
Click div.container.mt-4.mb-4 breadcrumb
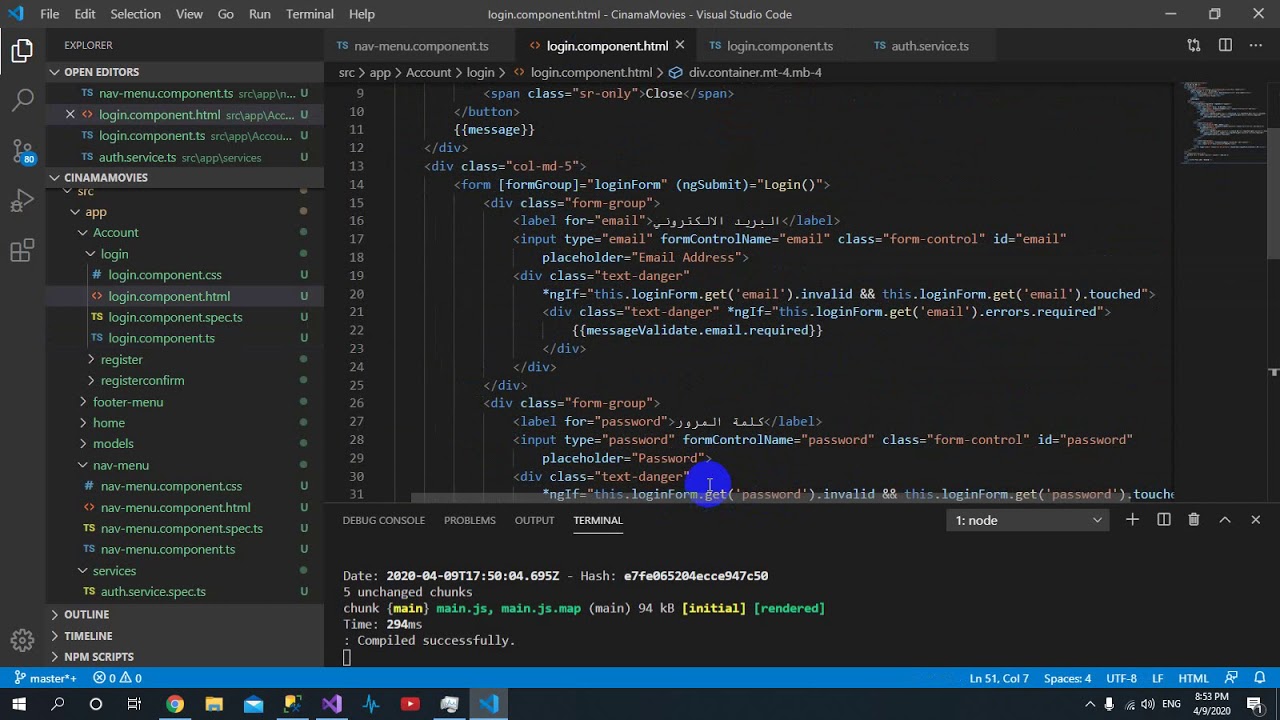pyautogui.click(x=745, y=73)
